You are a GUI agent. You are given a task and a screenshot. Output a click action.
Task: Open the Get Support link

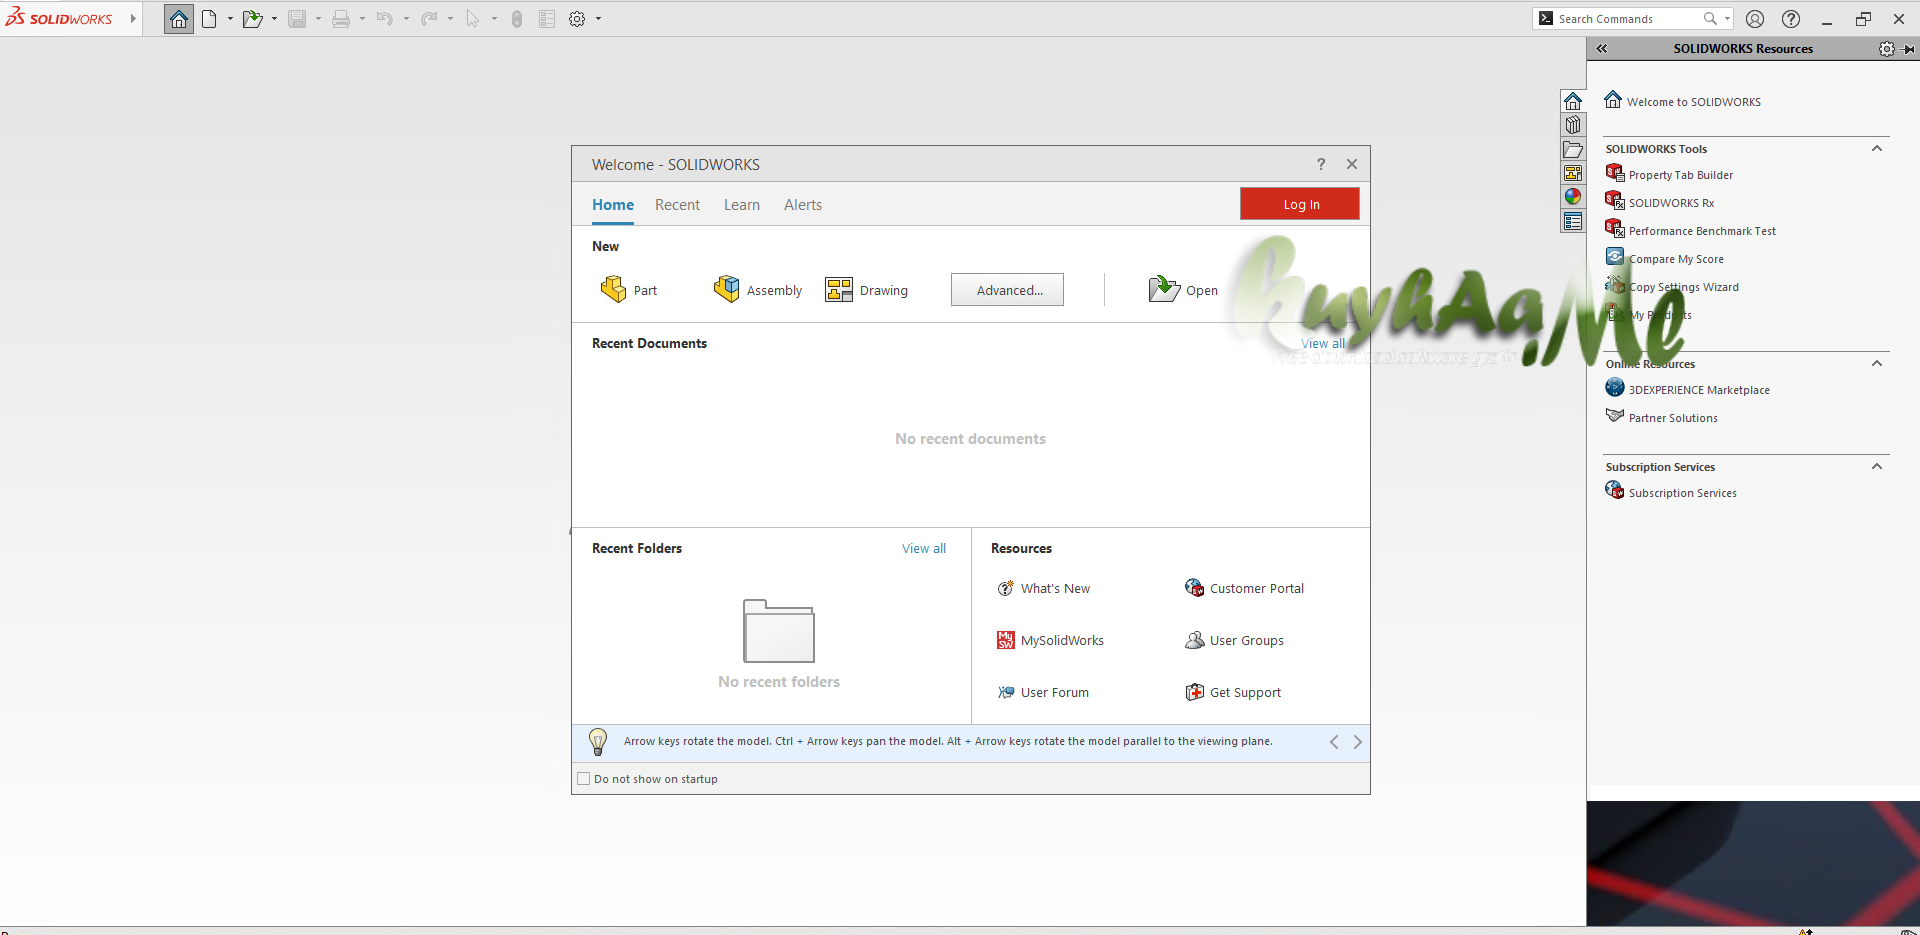point(1233,693)
